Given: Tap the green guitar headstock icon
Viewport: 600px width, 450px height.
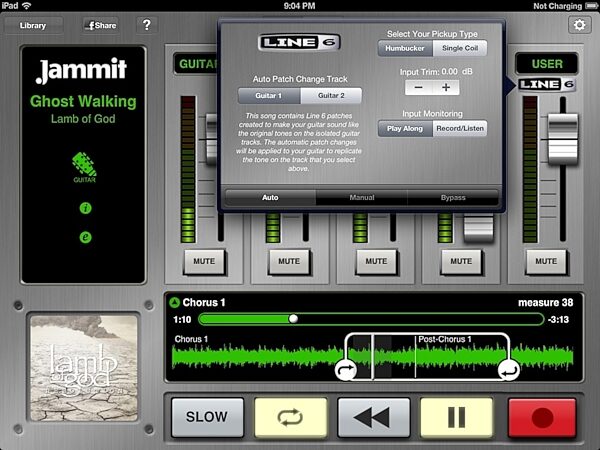Looking at the screenshot, I should (84, 168).
